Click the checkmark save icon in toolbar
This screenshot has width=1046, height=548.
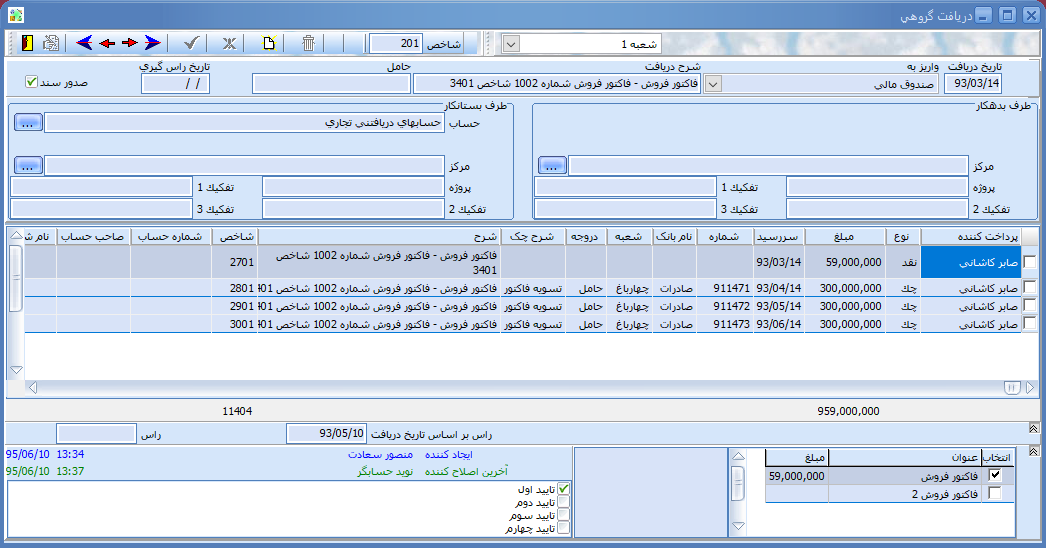[x=191, y=43]
